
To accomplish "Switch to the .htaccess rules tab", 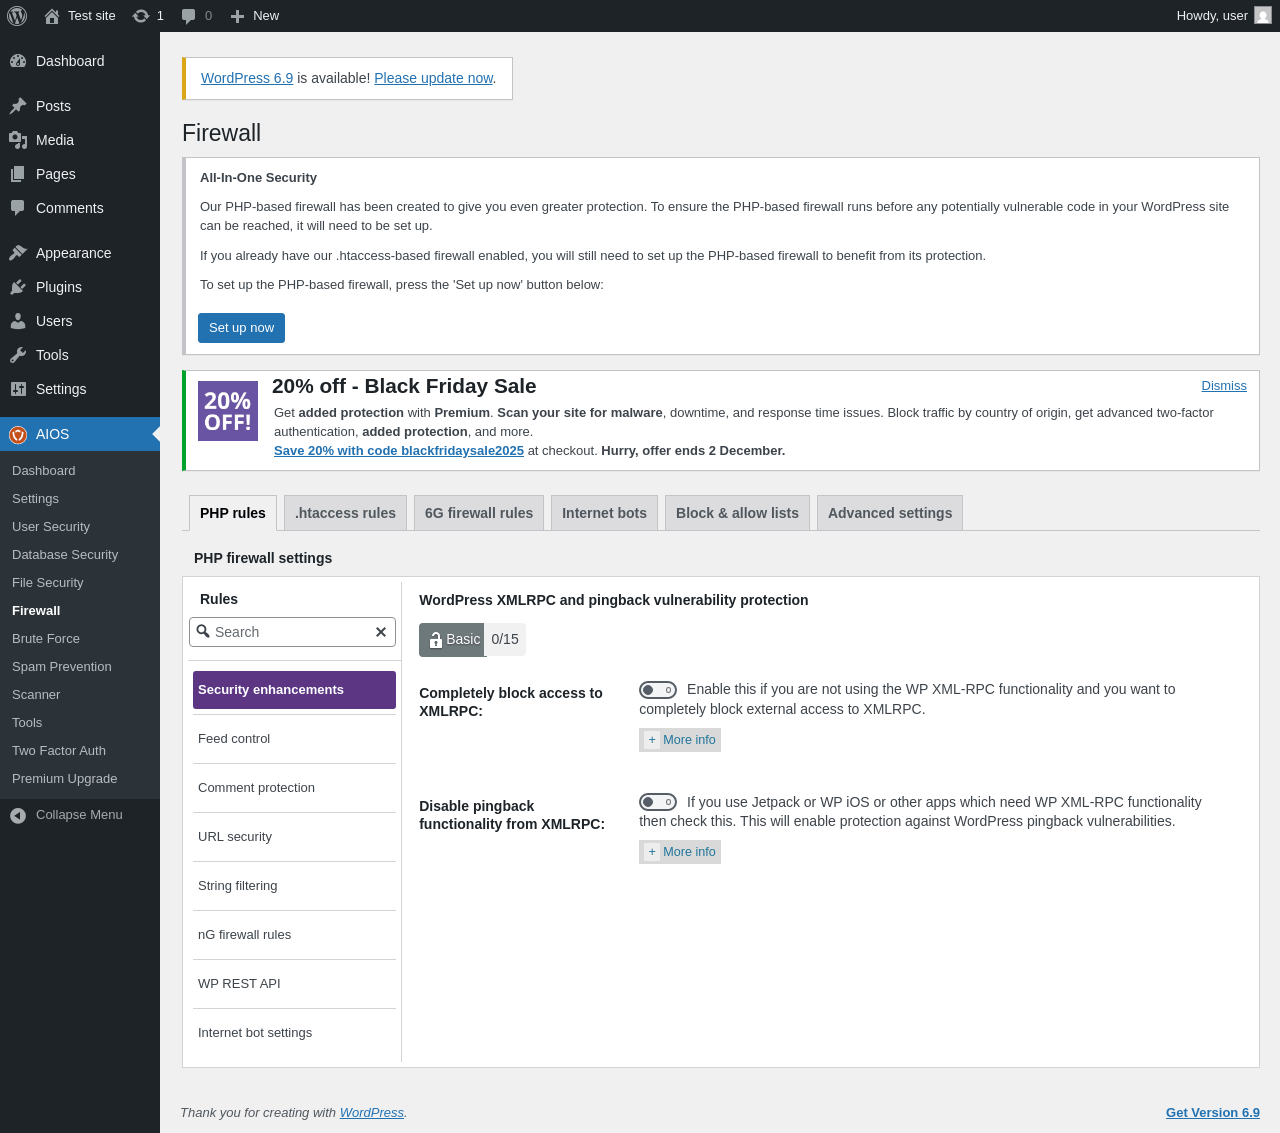I will coord(345,513).
